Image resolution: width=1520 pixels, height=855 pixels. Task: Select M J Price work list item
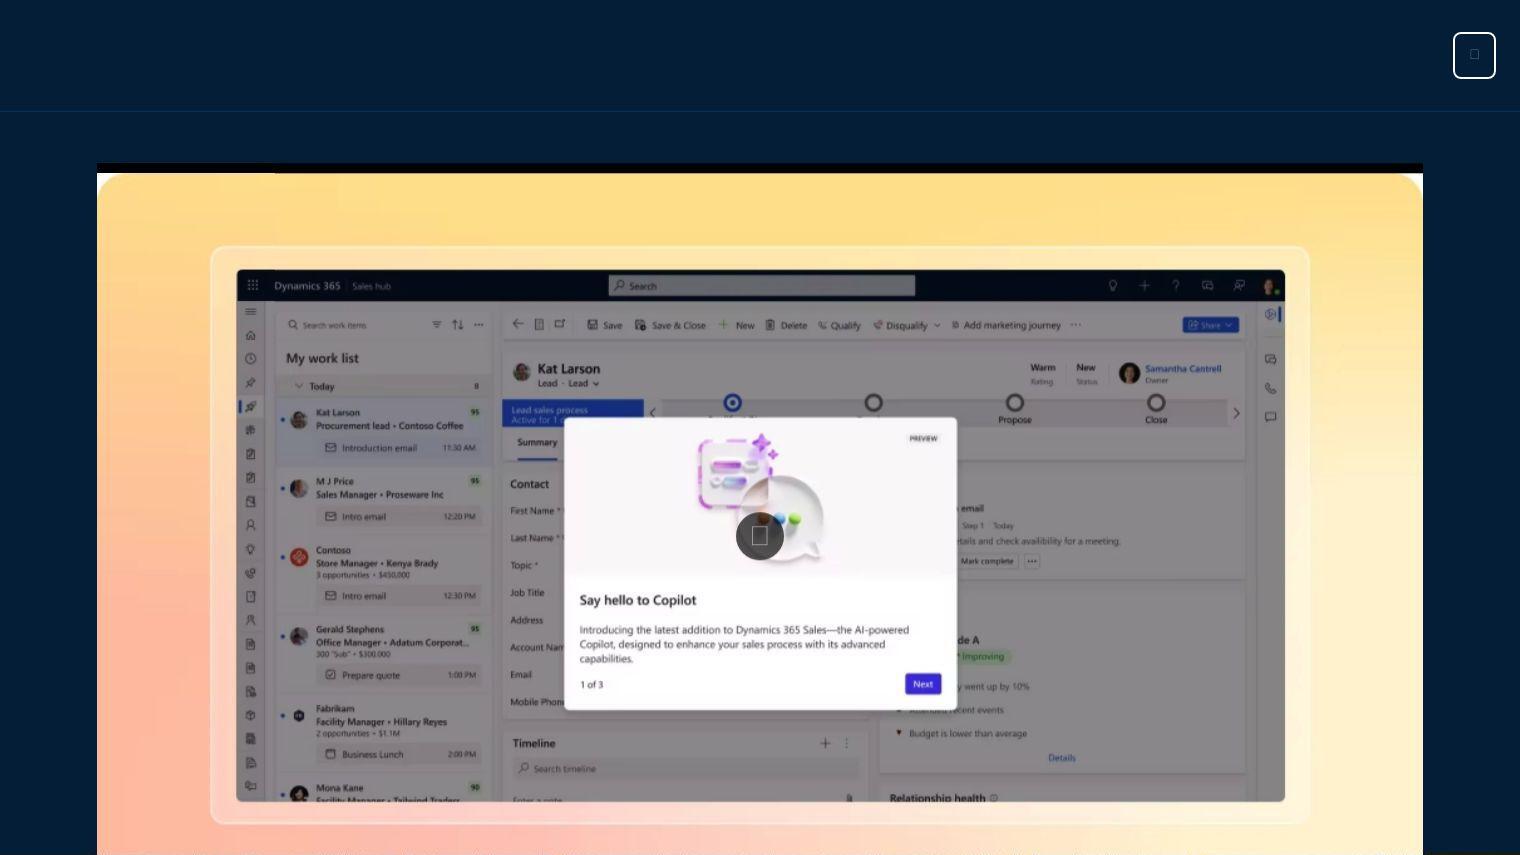(384, 500)
